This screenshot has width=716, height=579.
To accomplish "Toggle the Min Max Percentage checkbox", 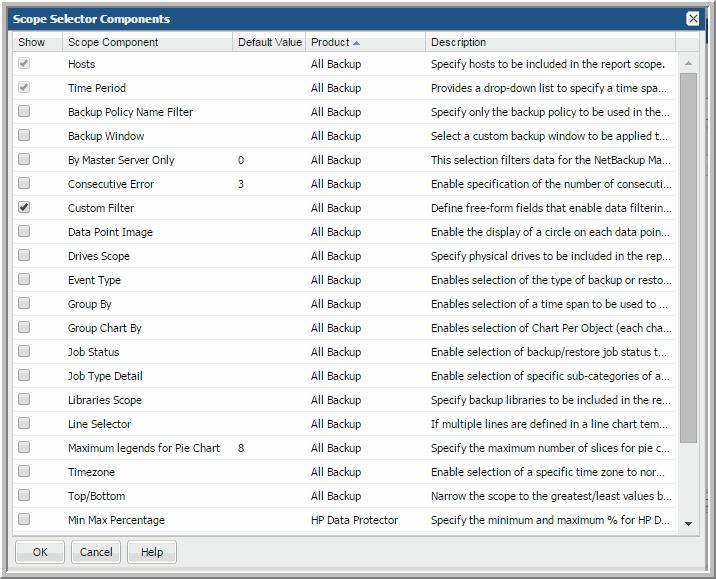I will pyautogui.click(x=24, y=520).
